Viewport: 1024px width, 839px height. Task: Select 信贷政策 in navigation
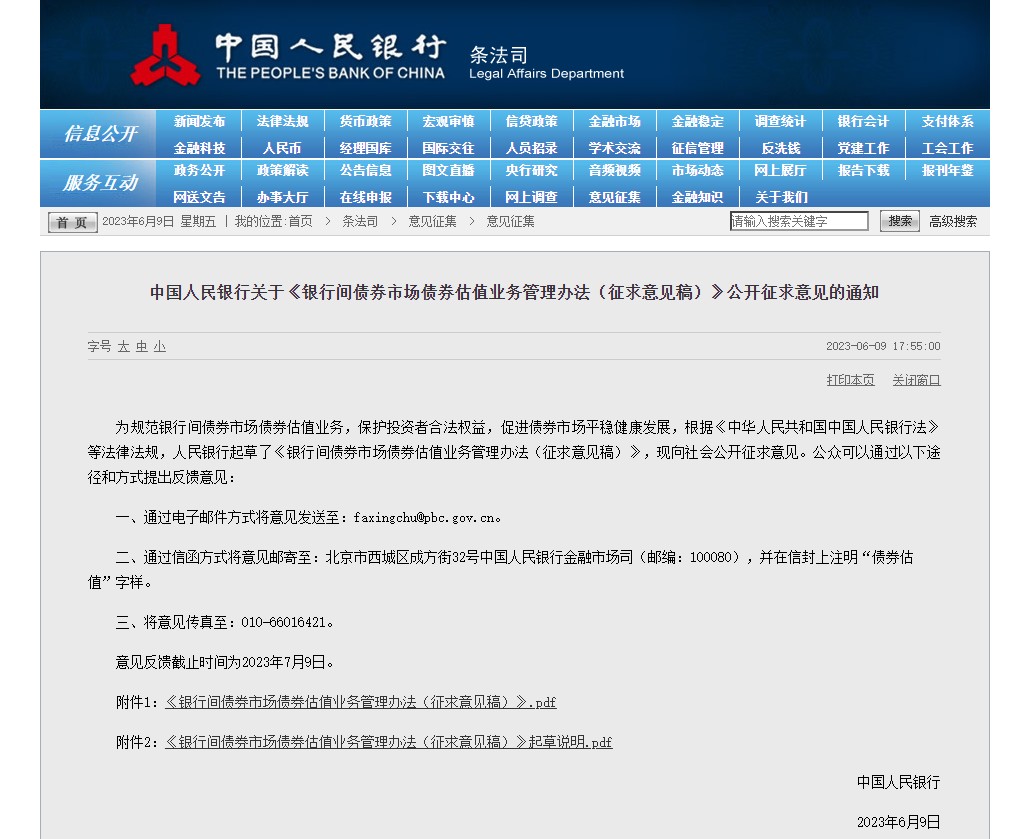click(532, 121)
